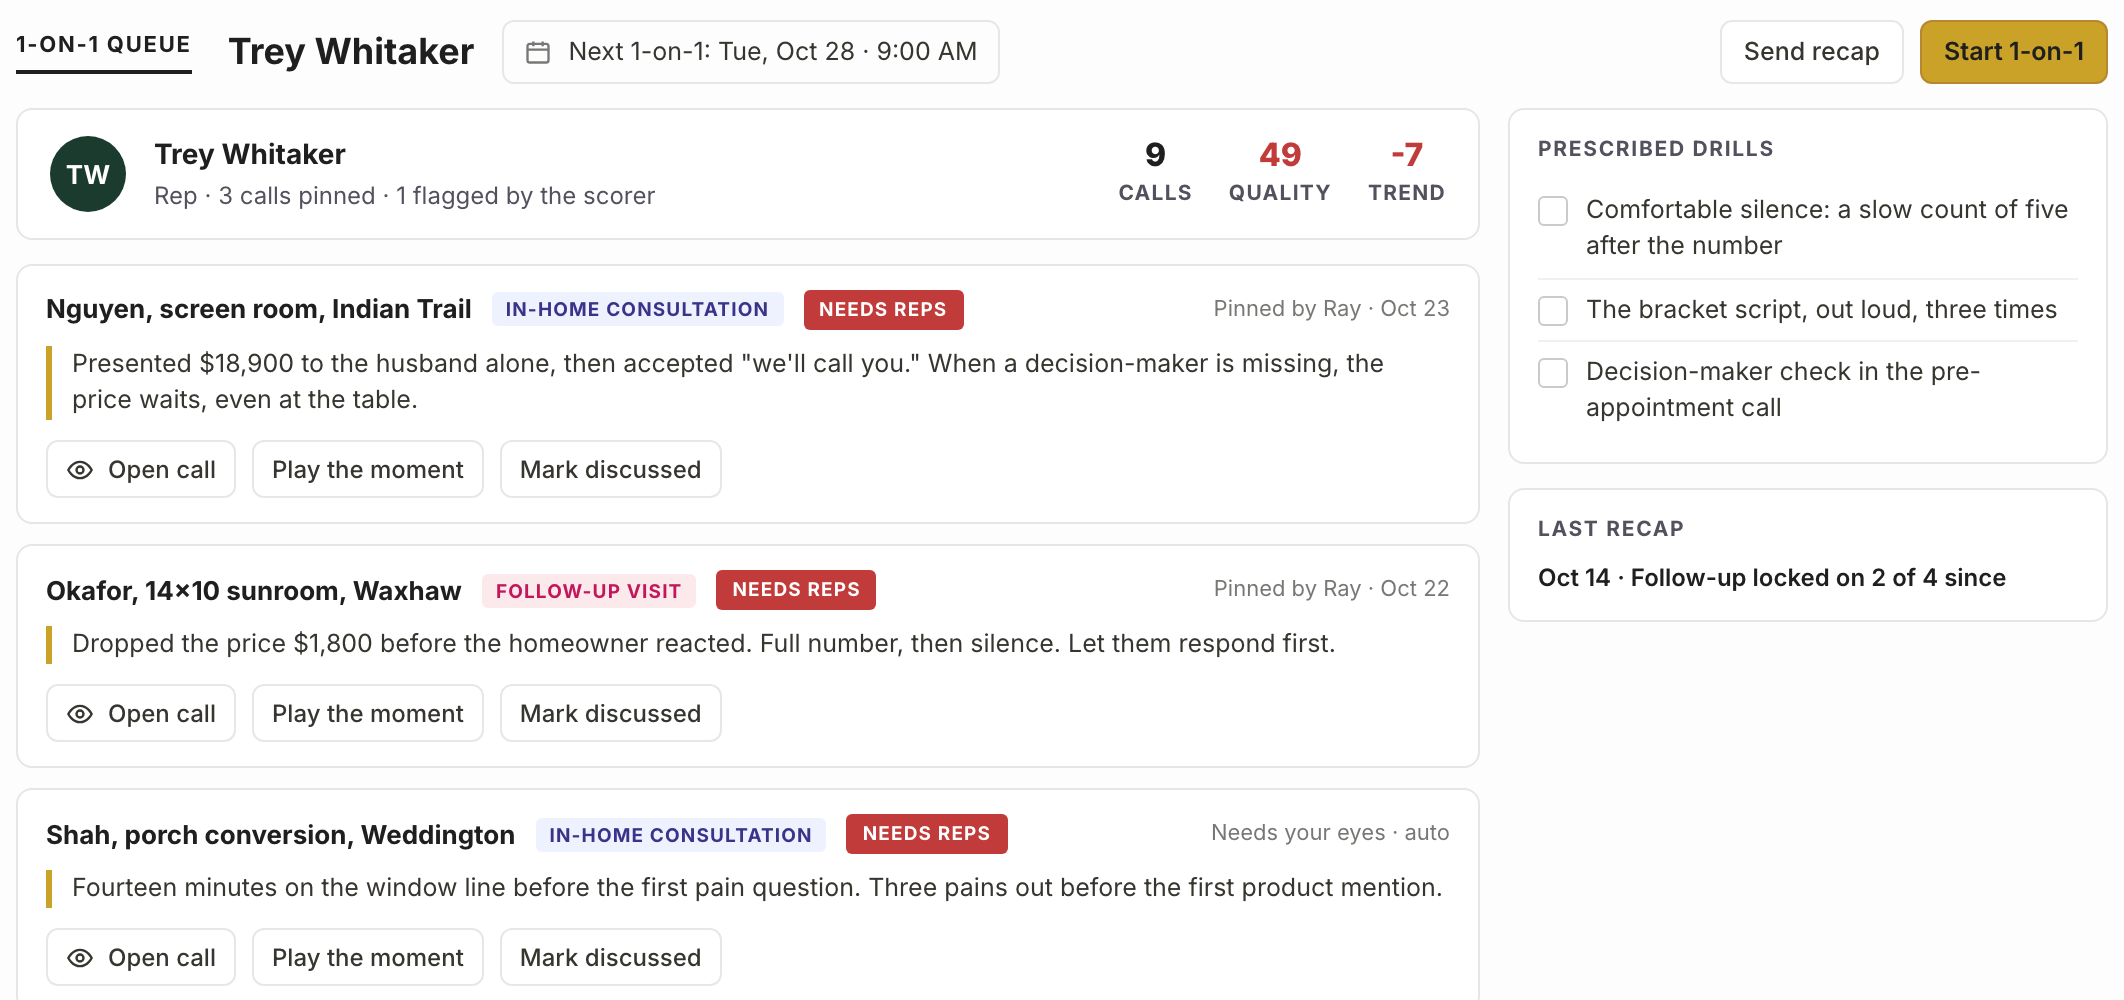The width and height of the screenshot is (2124, 1000).
Task: Check the bracket script drill checkbox
Action: click(1553, 311)
